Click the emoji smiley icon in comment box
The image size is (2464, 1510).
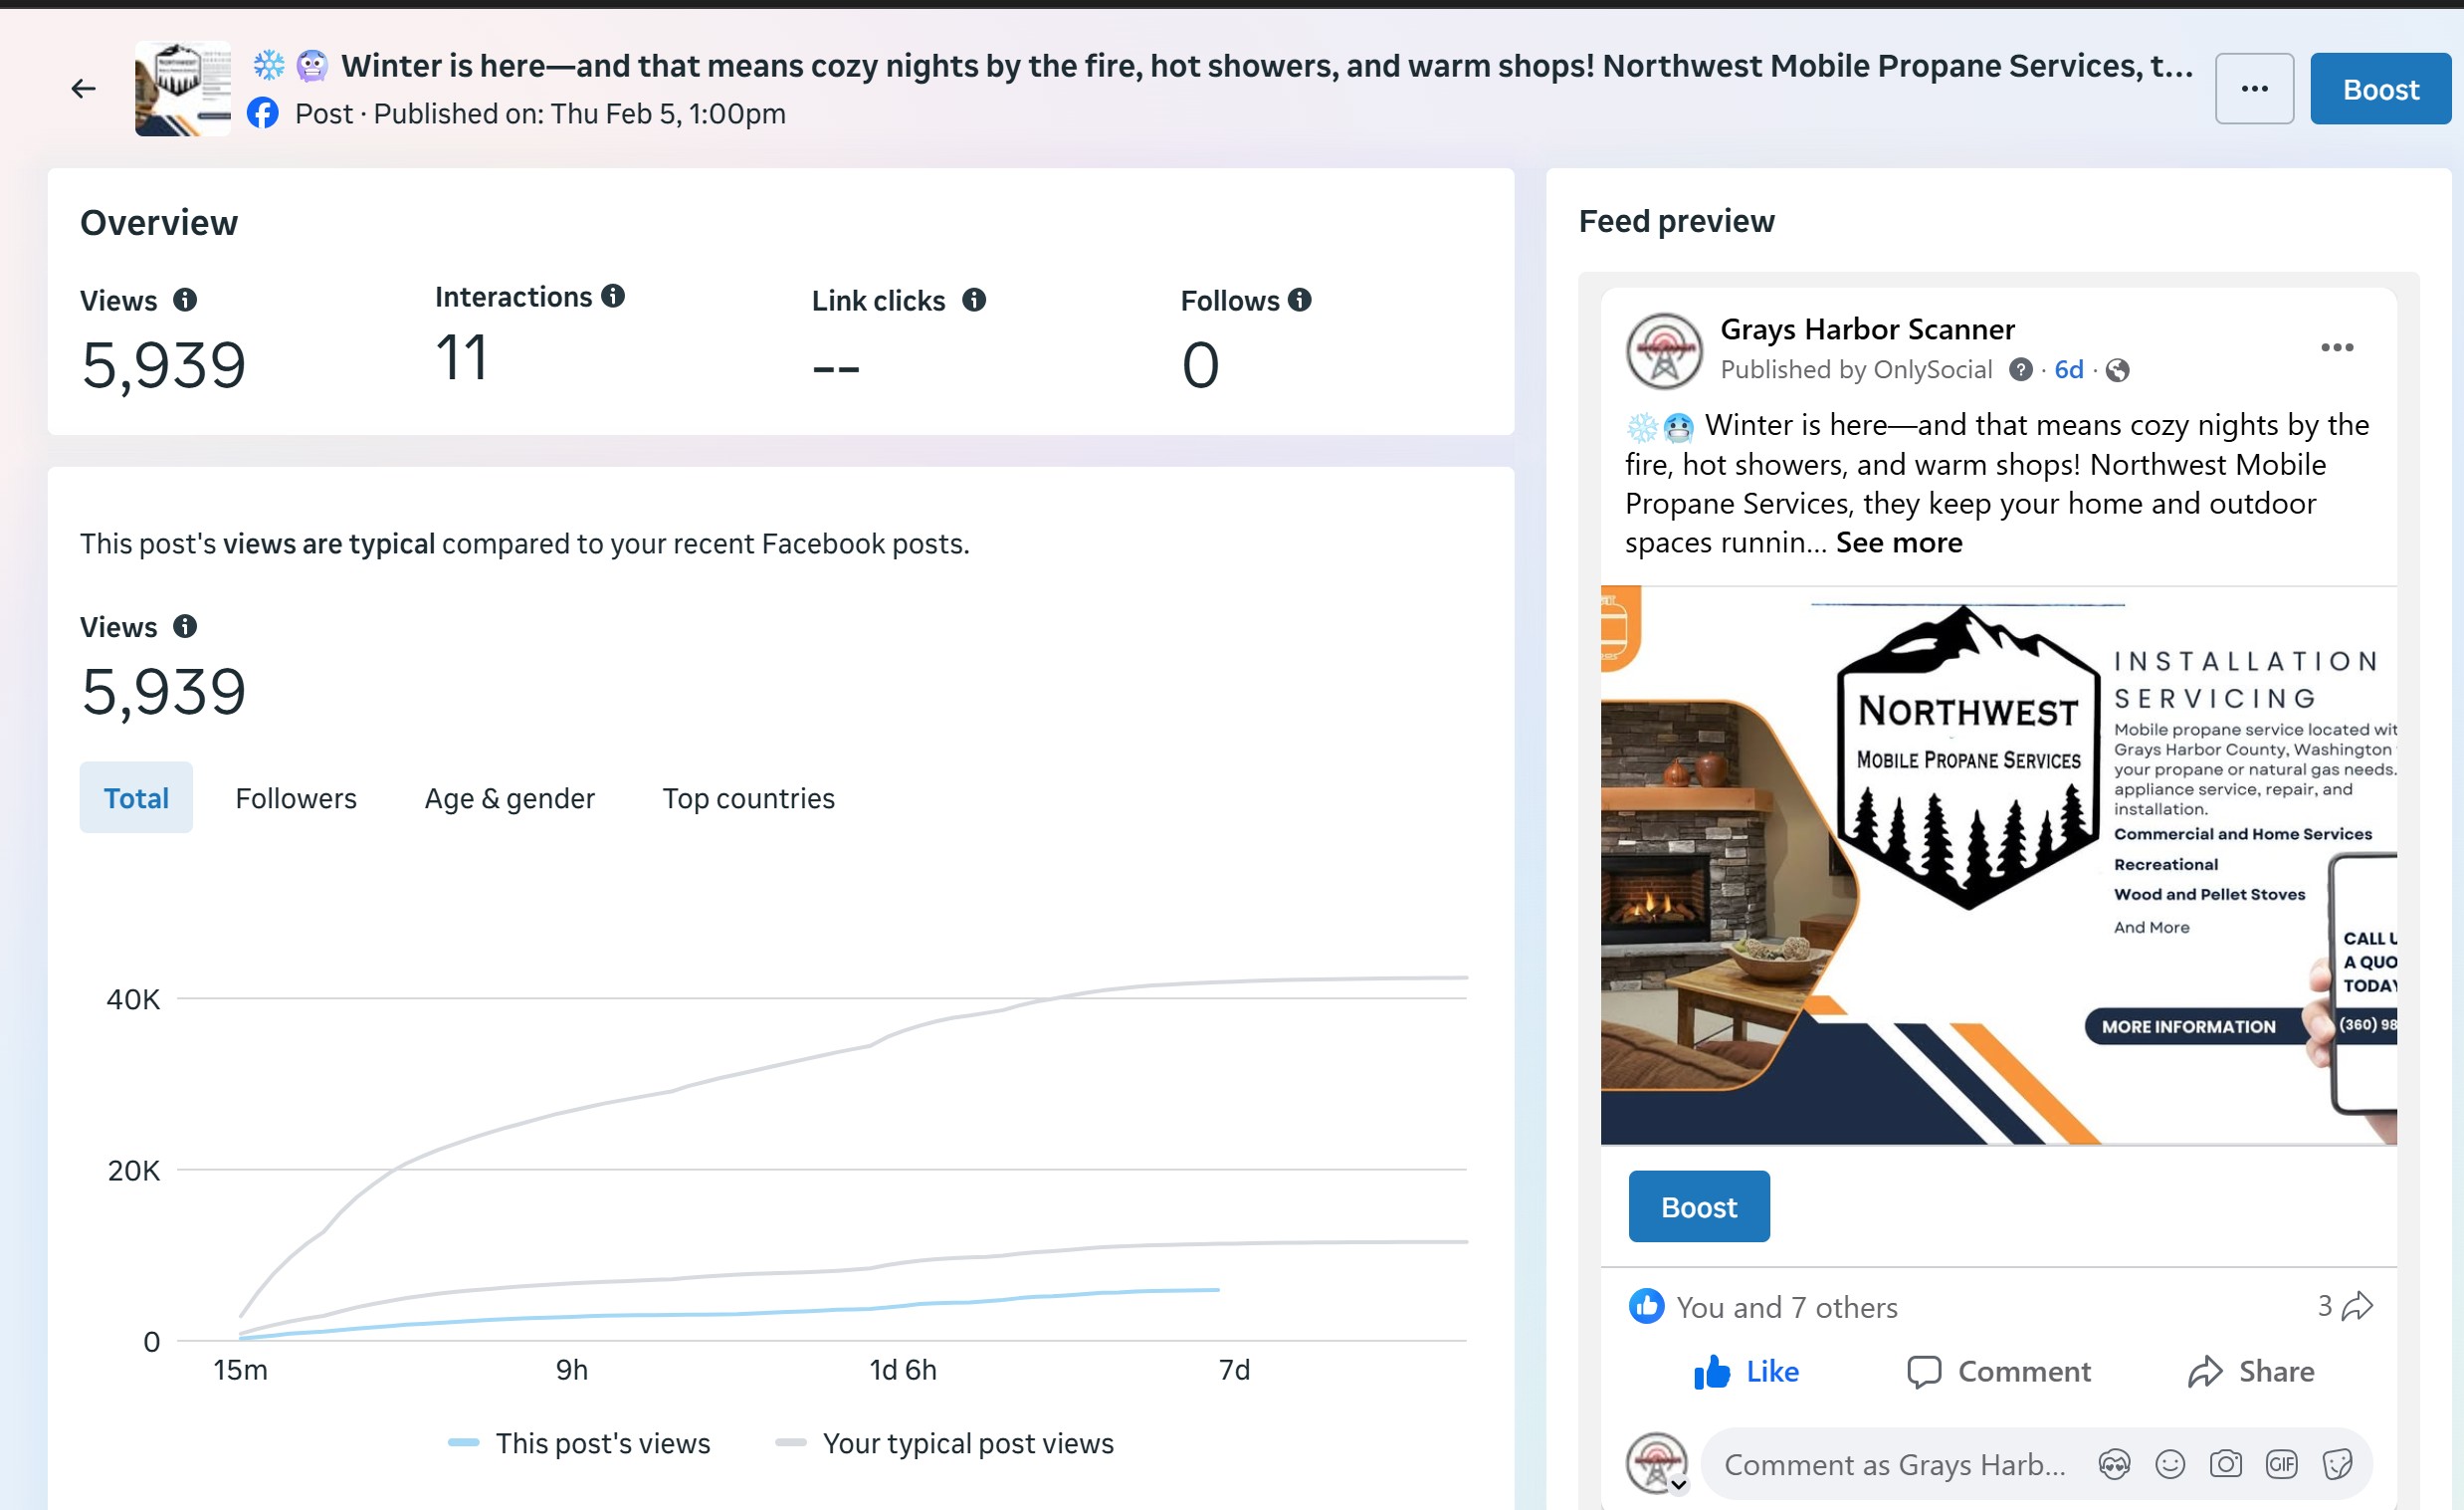[2169, 1464]
